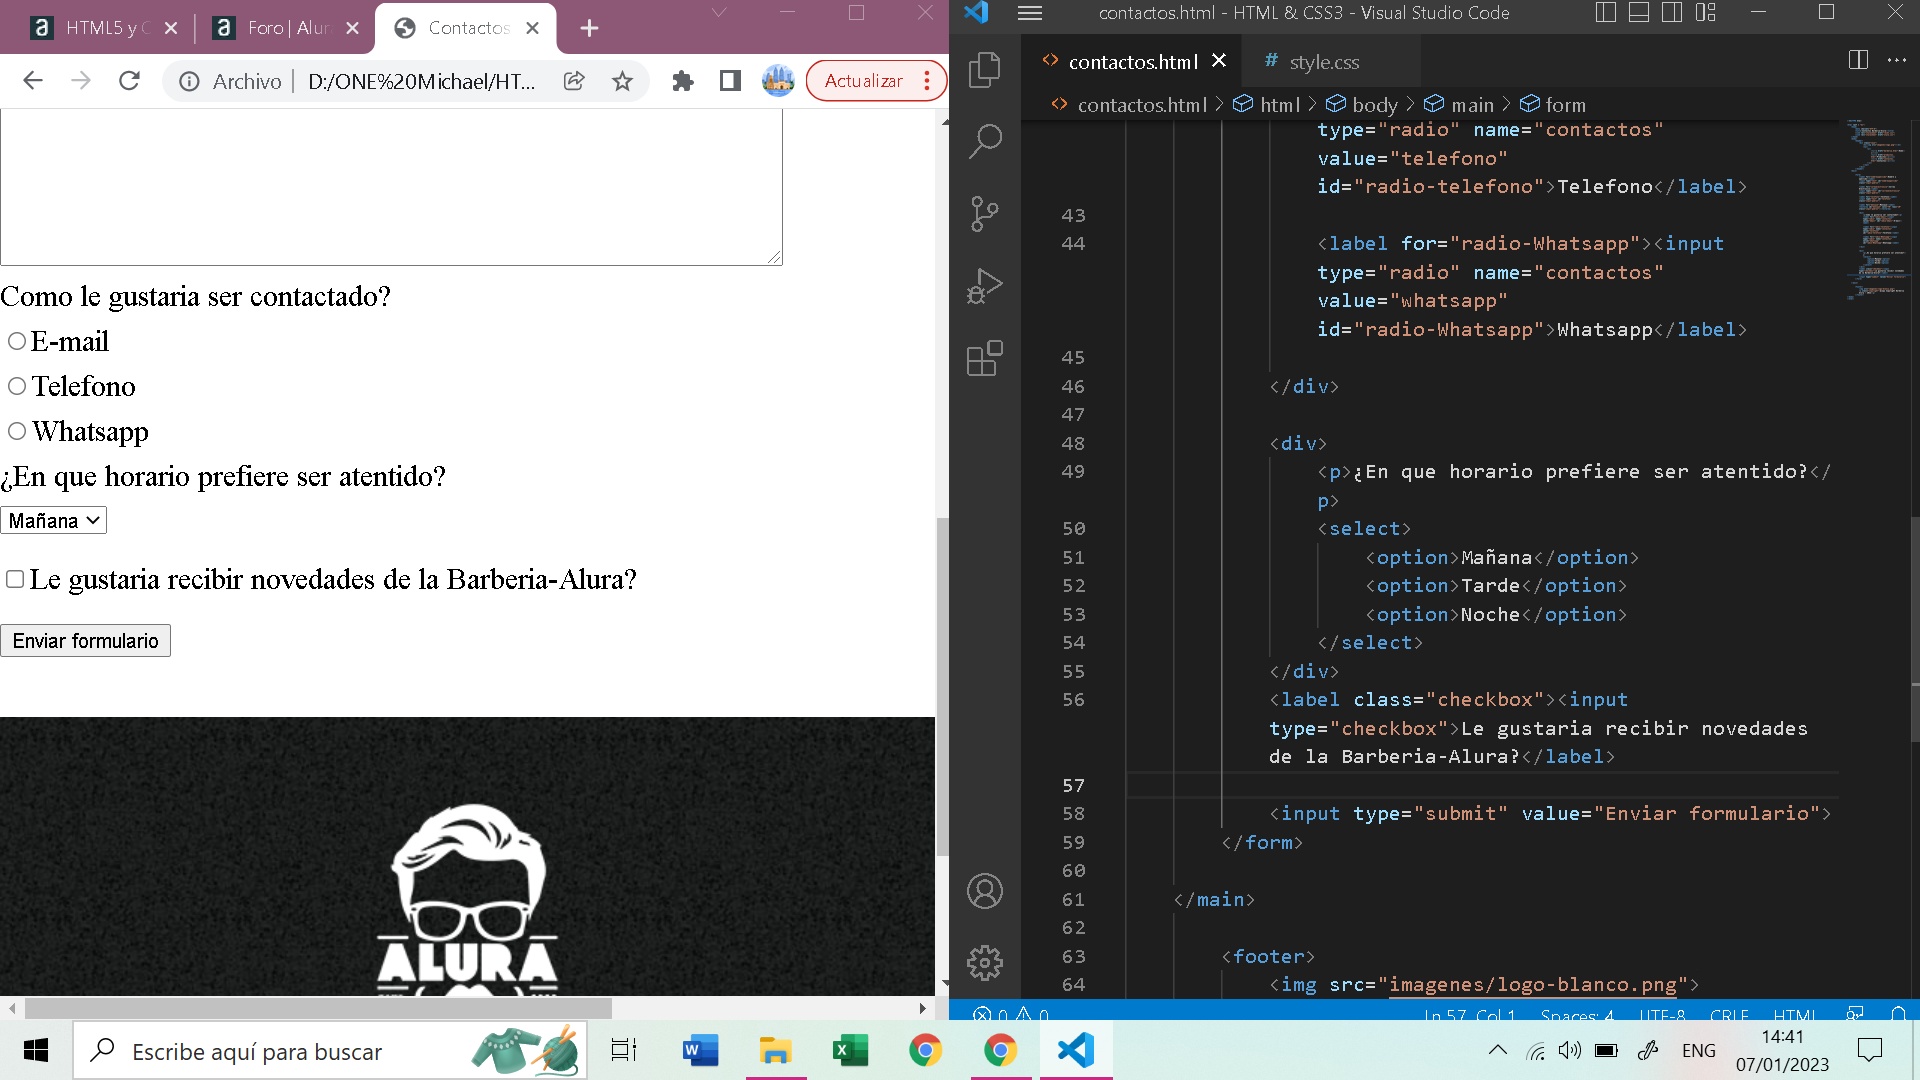Open the Chrome profile avatar
Image resolution: width=1920 pixels, height=1080 pixels.
tap(778, 81)
